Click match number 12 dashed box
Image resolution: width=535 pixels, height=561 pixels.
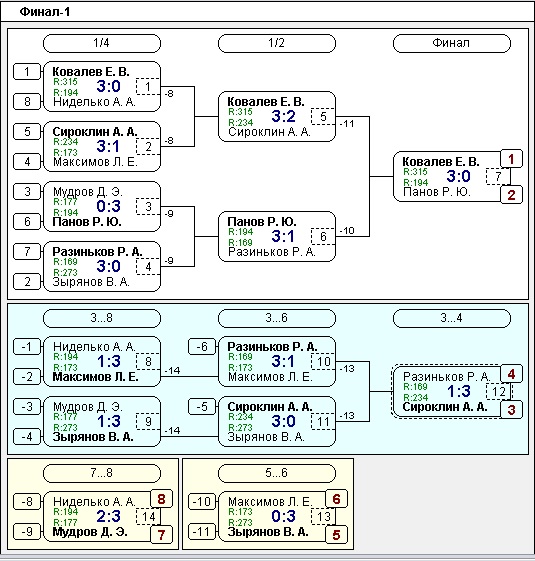[498, 391]
